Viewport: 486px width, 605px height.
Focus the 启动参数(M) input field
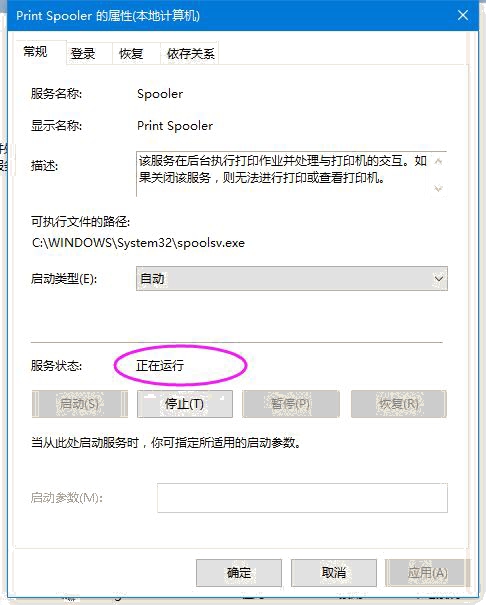click(302, 498)
